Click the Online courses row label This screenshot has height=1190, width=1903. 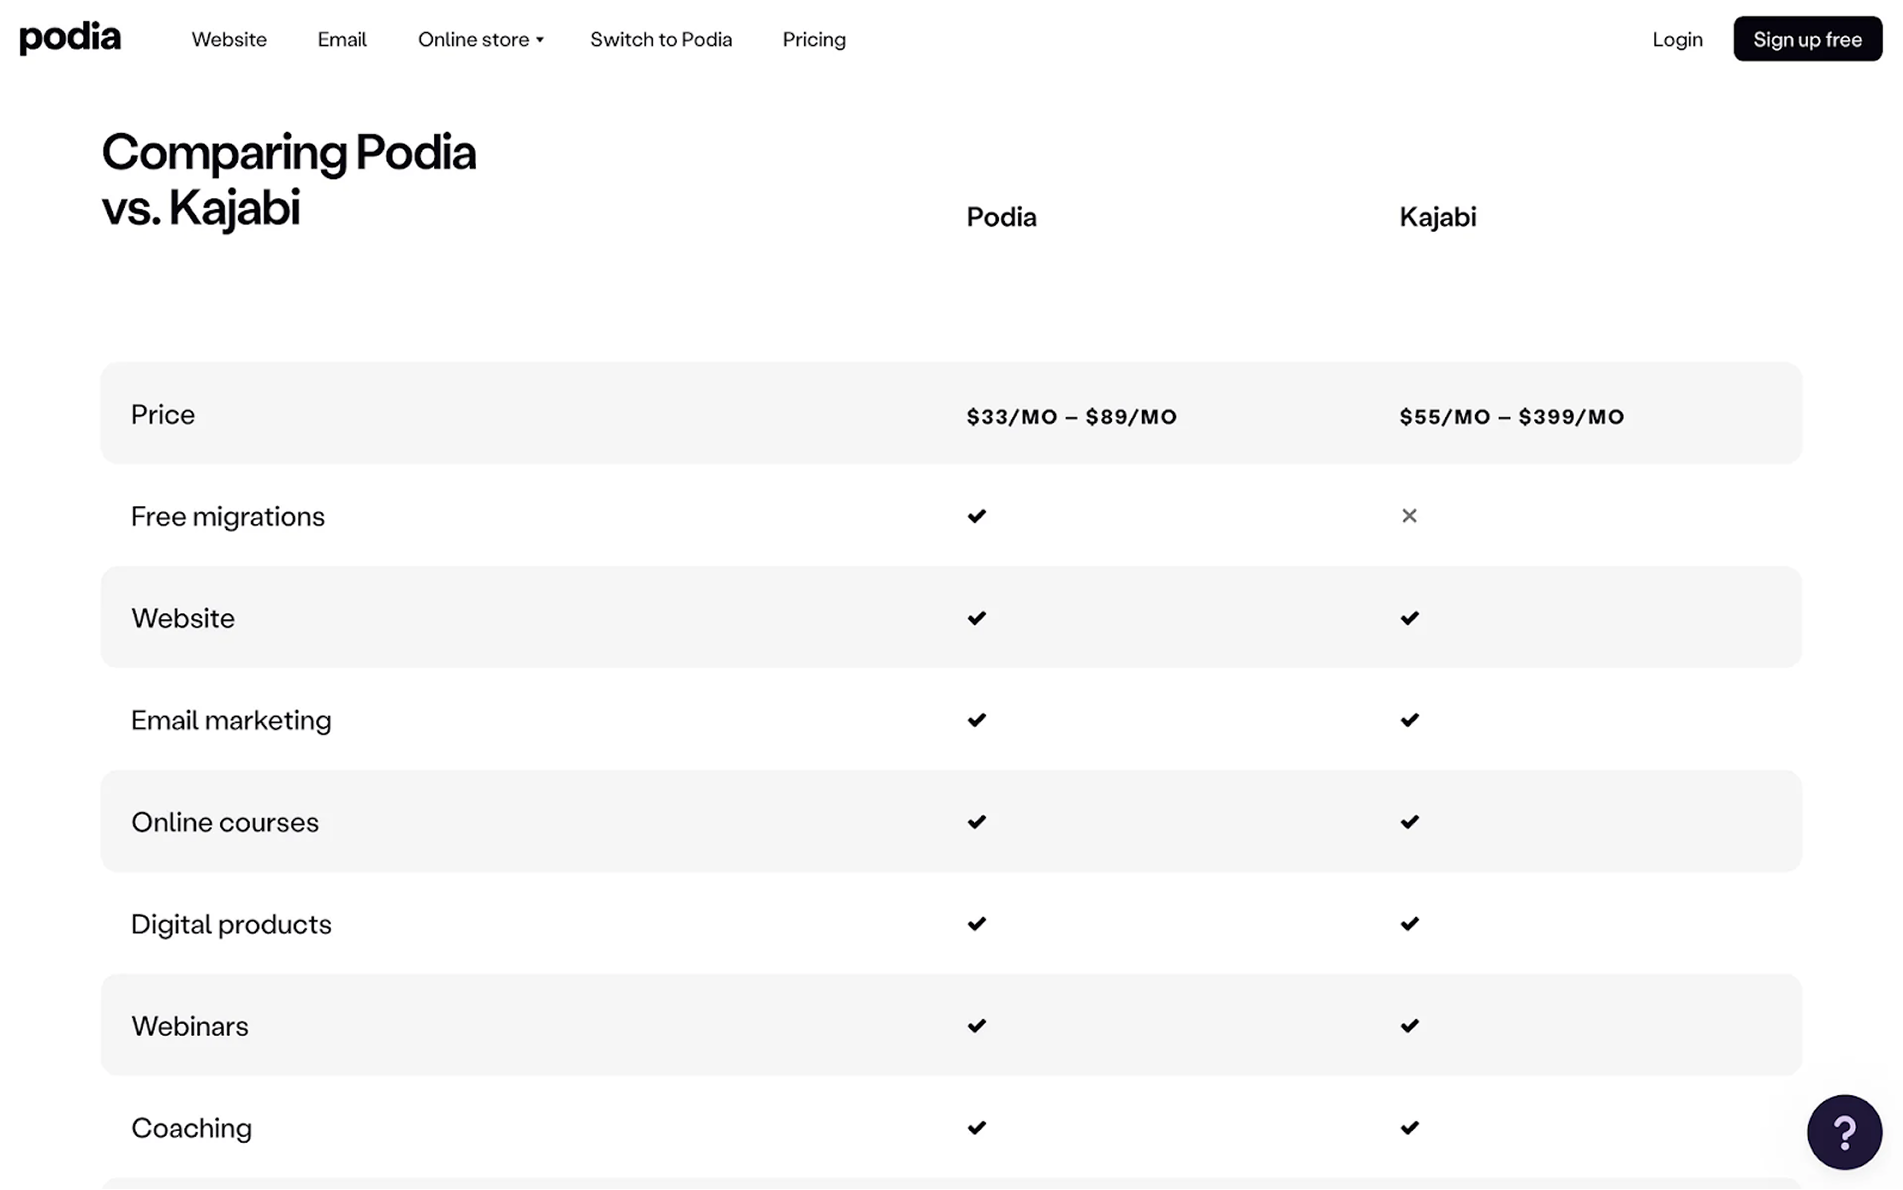[x=225, y=822]
